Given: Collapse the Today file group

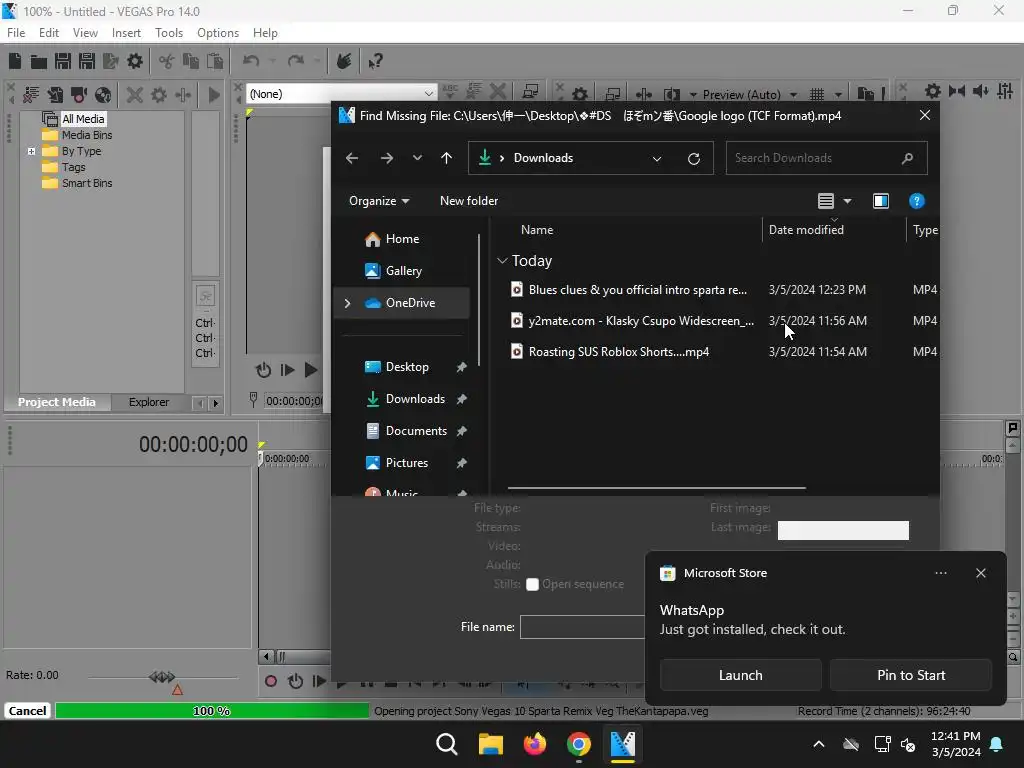Looking at the screenshot, I should tap(502, 261).
